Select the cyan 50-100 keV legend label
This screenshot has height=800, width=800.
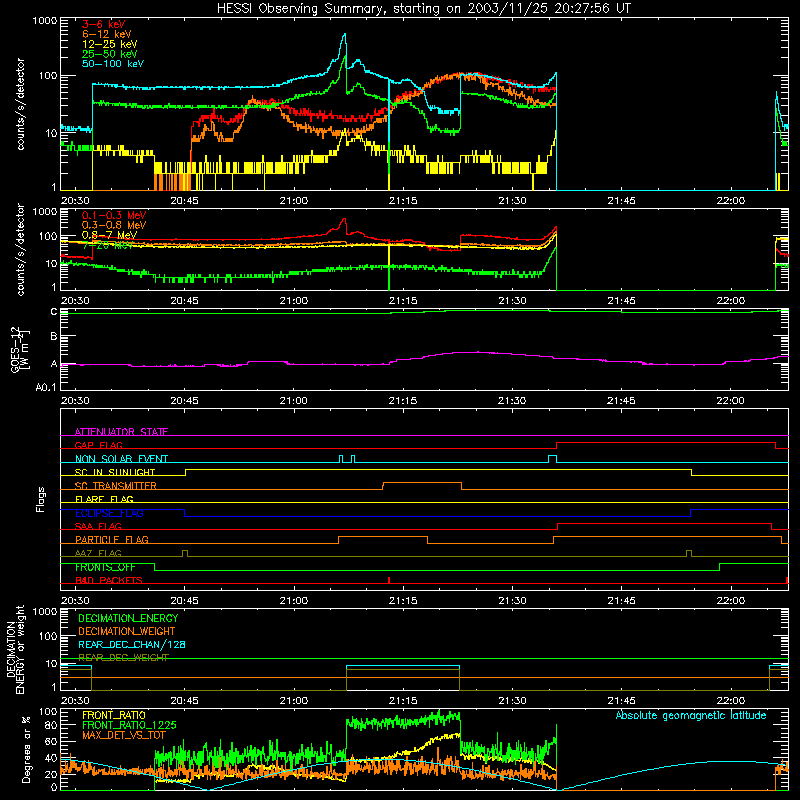[113, 64]
